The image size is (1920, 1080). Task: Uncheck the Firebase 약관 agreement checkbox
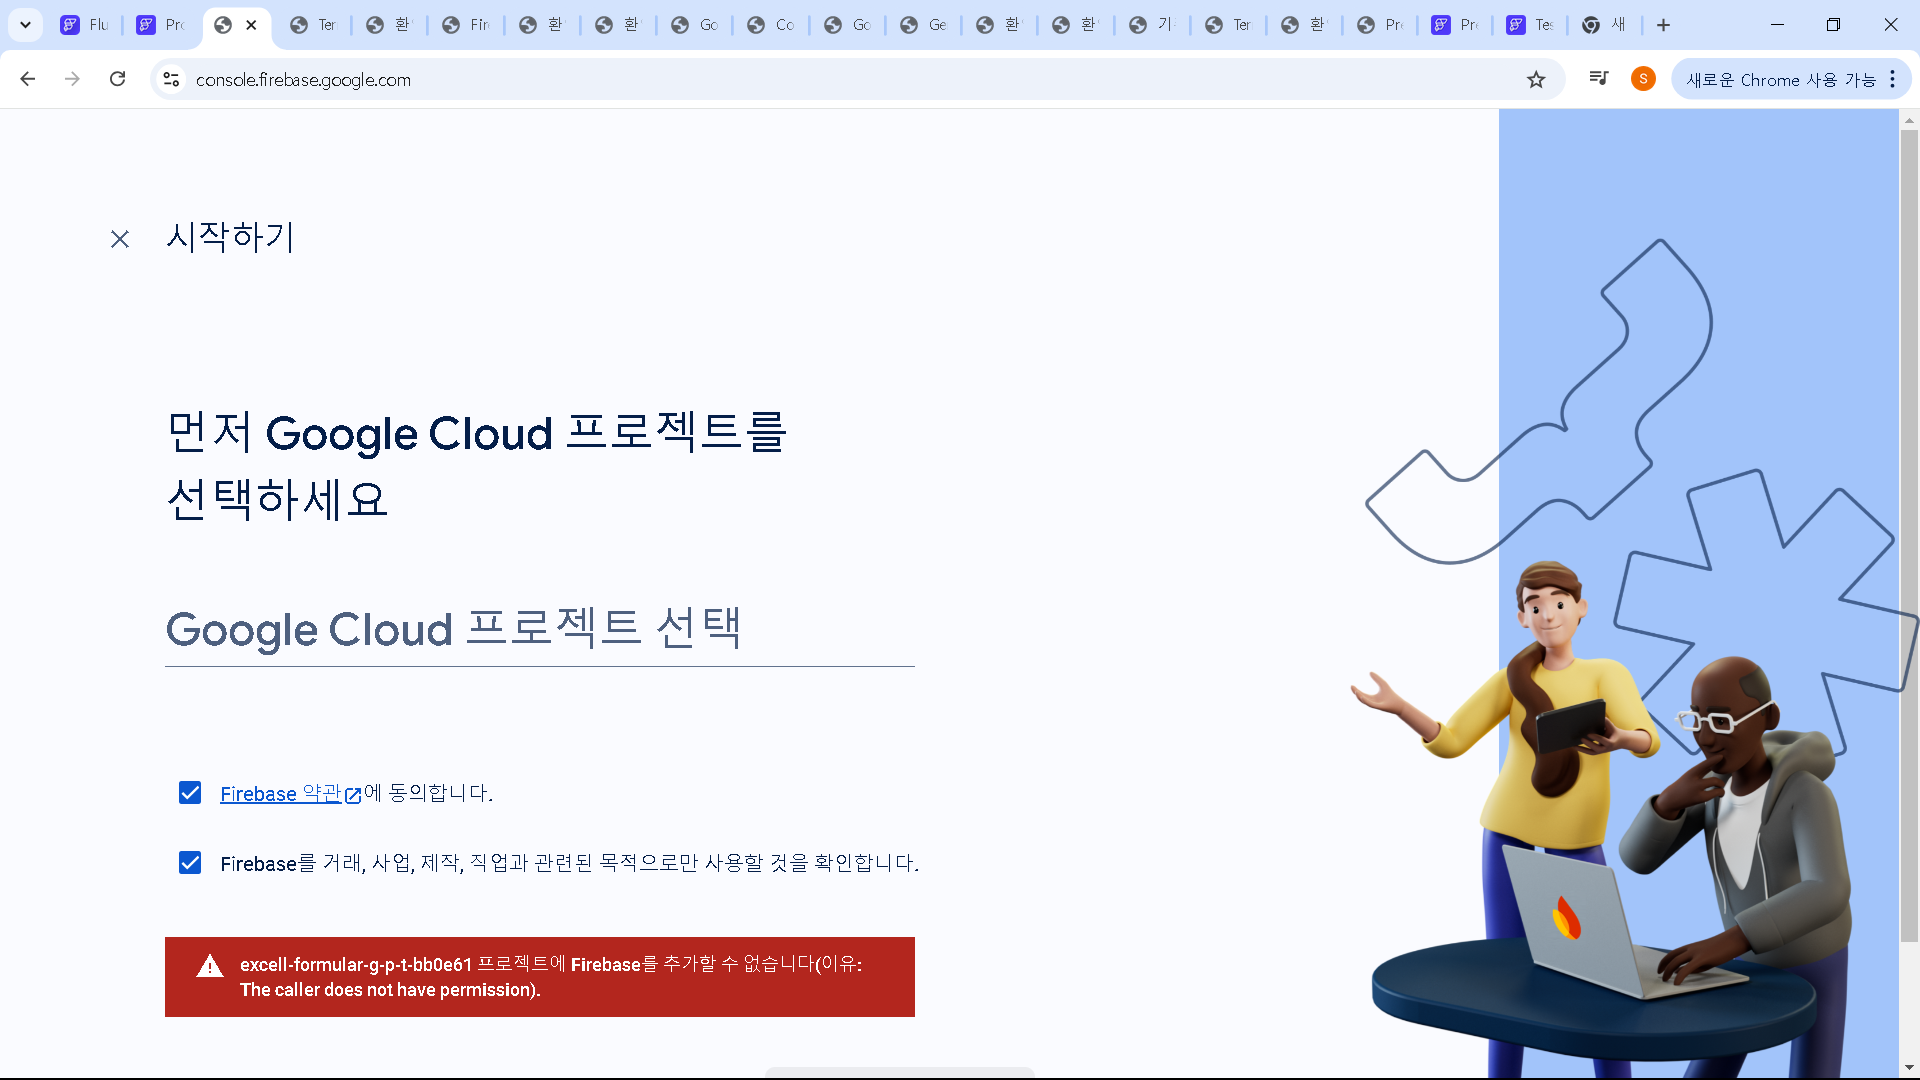coord(190,793)
